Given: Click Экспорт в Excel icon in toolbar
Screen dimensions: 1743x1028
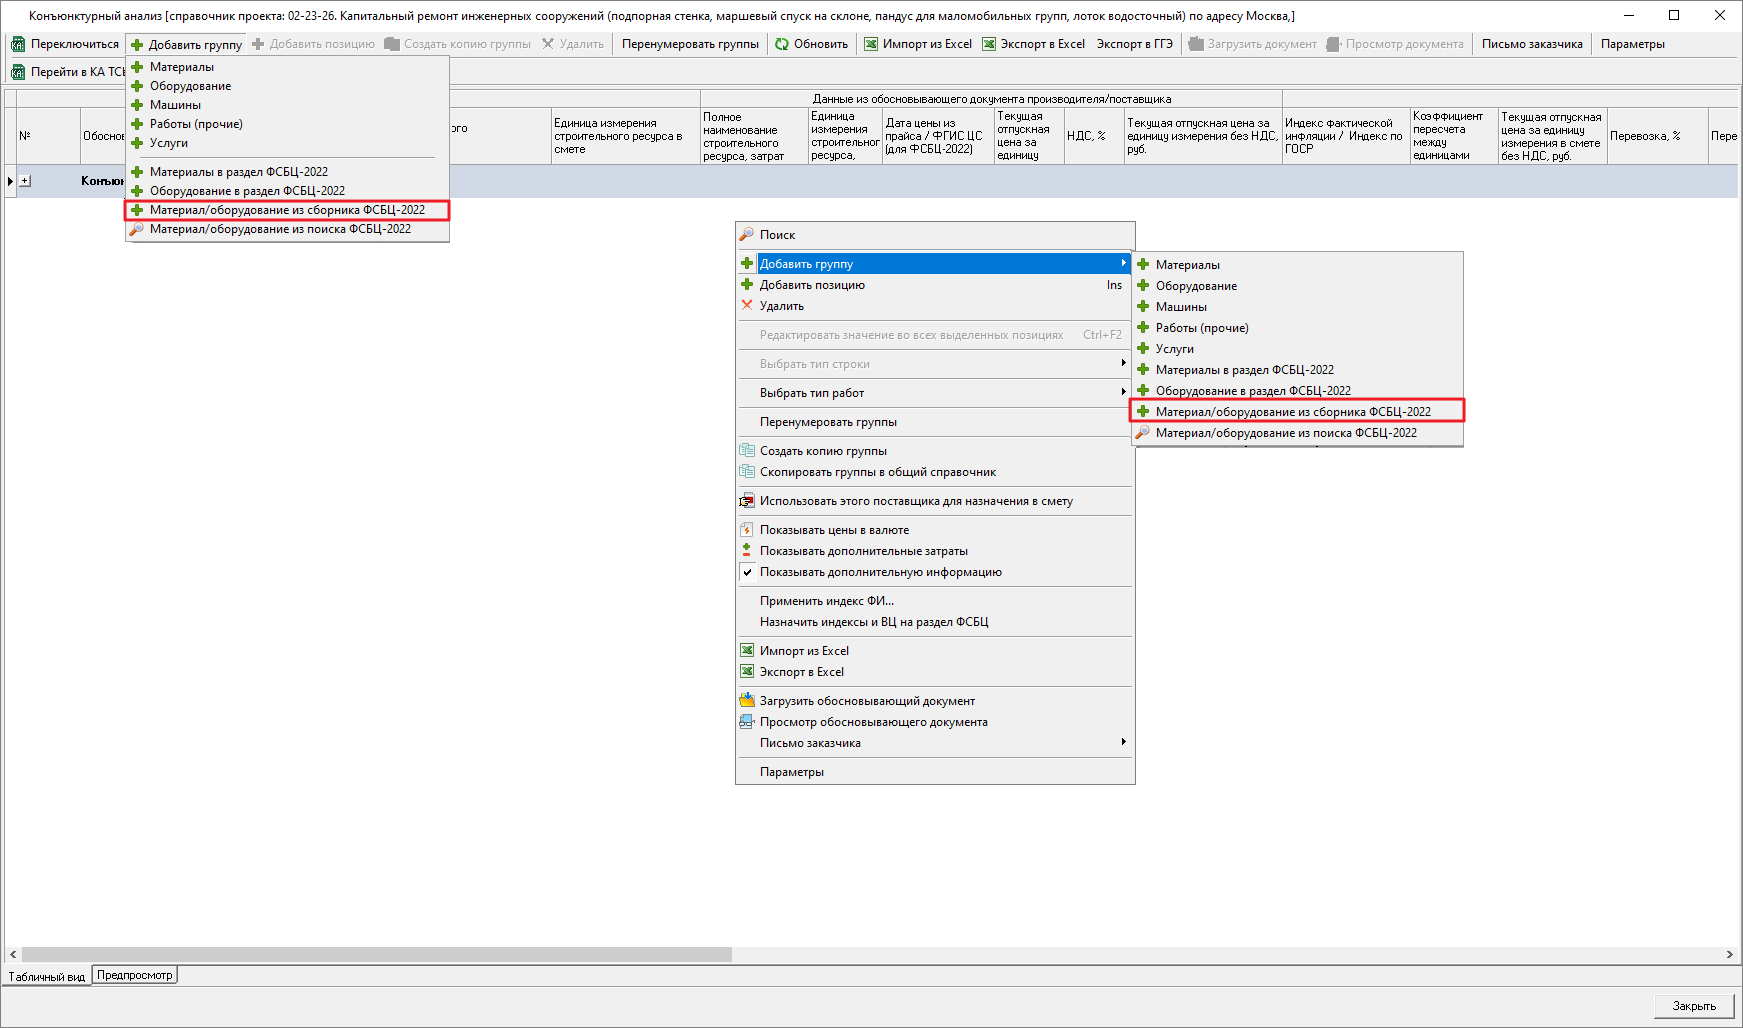Looking at the screenshot, I should (989, 44).
